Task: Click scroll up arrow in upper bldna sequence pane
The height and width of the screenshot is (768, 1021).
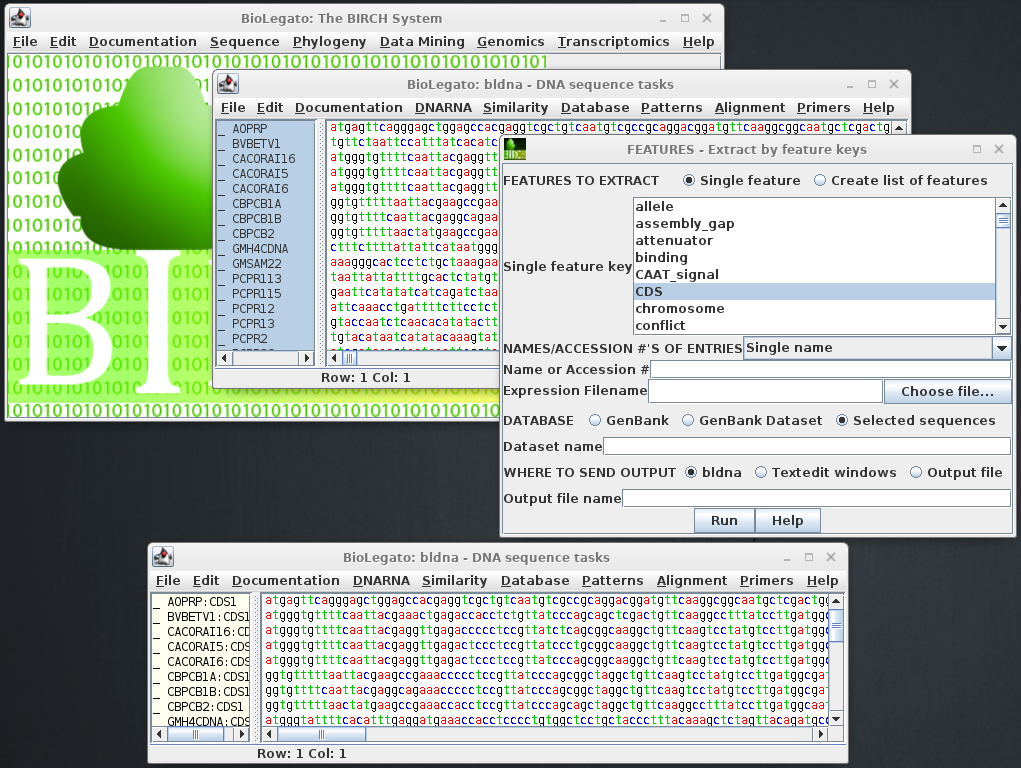Action: 899,128
